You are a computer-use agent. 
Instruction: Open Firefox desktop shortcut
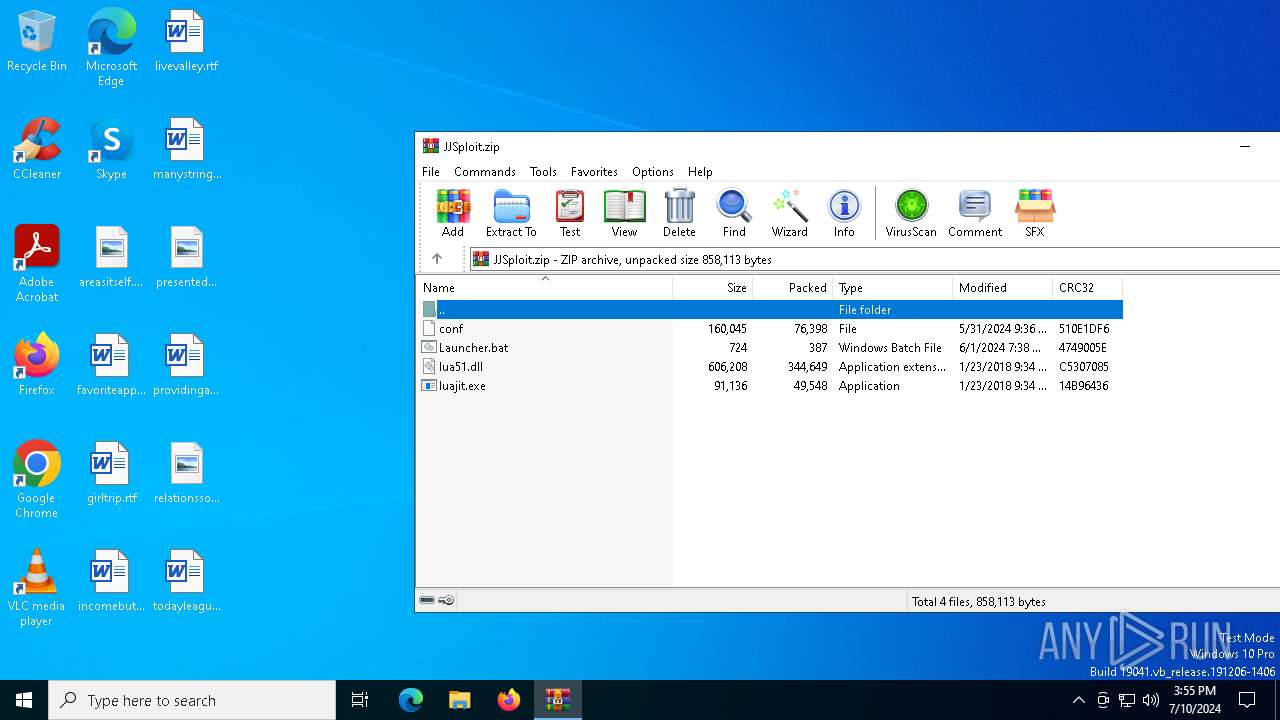tap(37, 365)
